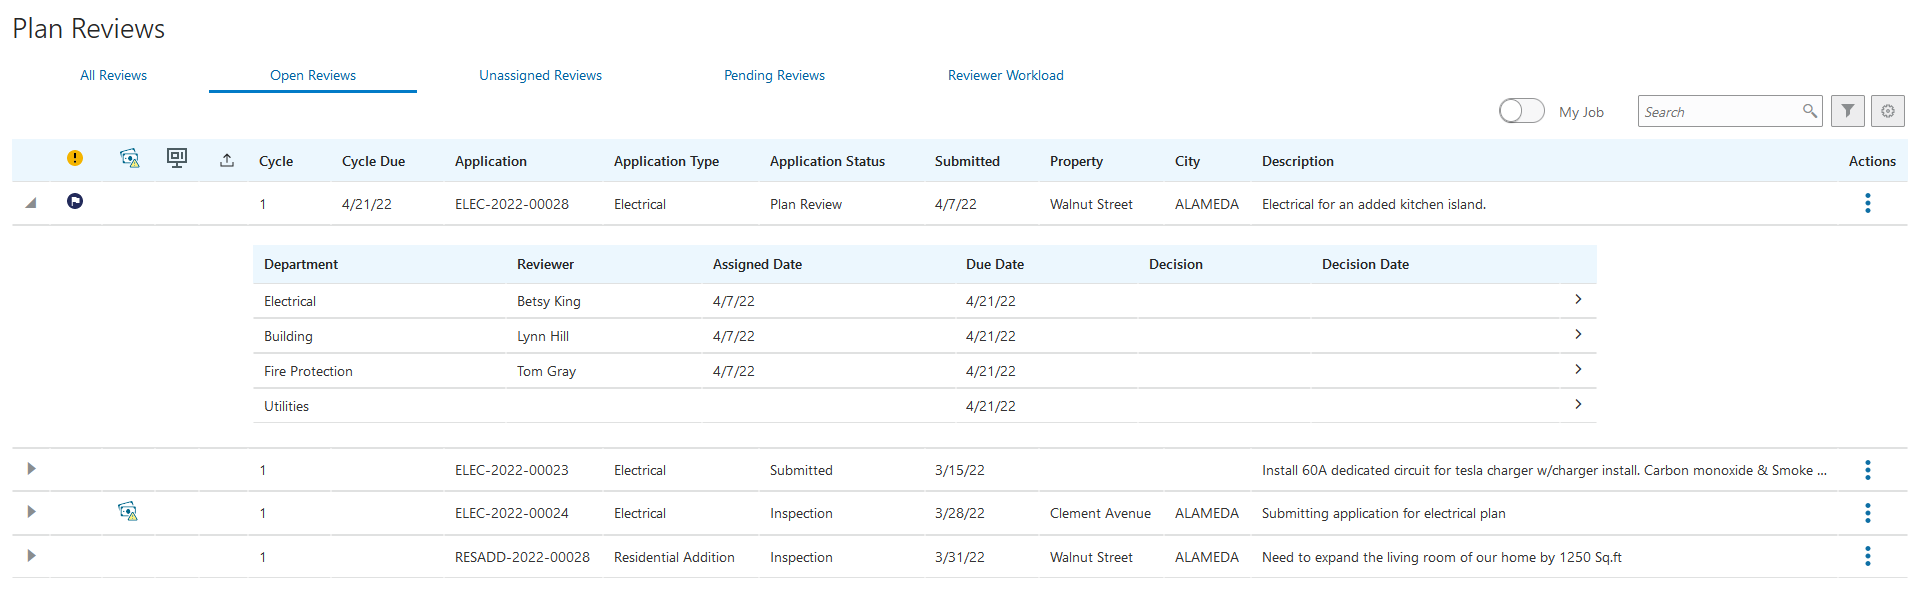Open actions menu for ELEC-2022-00028
This screenshot has width=1920, height=589.
[1867, 204]
